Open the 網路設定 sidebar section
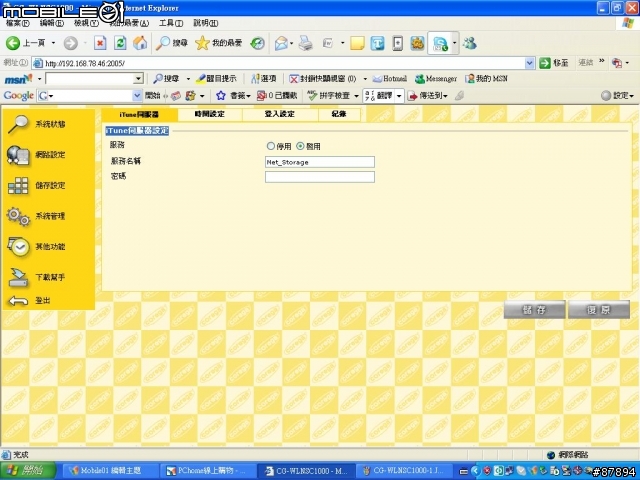The width and height of the screenshot is (640, 480). [x=36, y=155]
